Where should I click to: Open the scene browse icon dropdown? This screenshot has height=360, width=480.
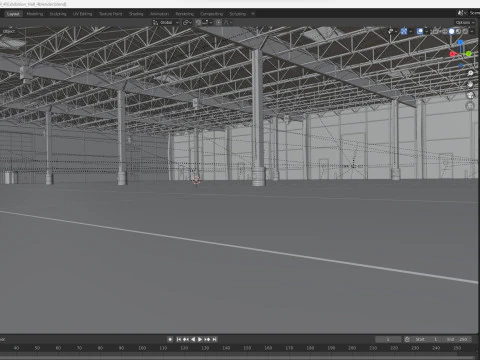[462, 13]
